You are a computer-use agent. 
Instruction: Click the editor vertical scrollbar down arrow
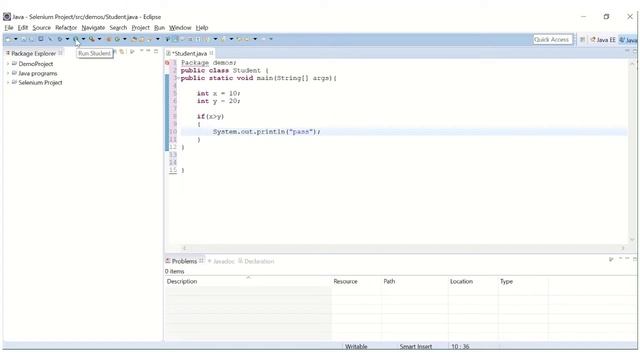632,240
